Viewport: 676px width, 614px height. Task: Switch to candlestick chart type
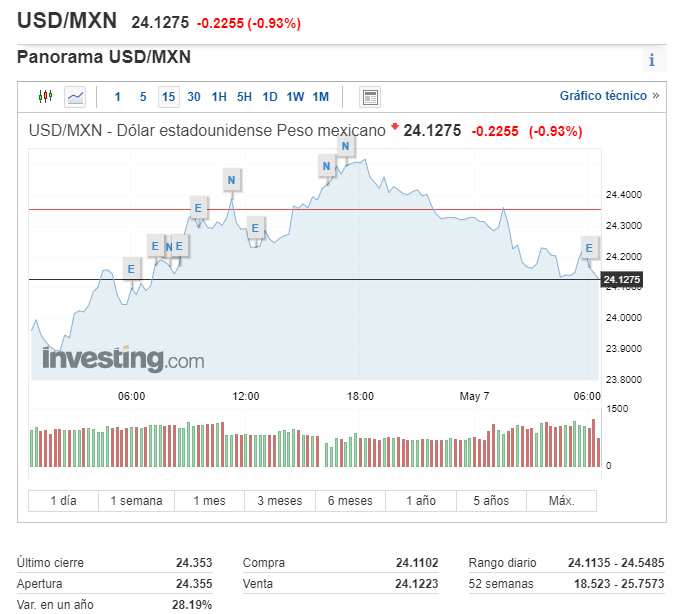(44, 97)
